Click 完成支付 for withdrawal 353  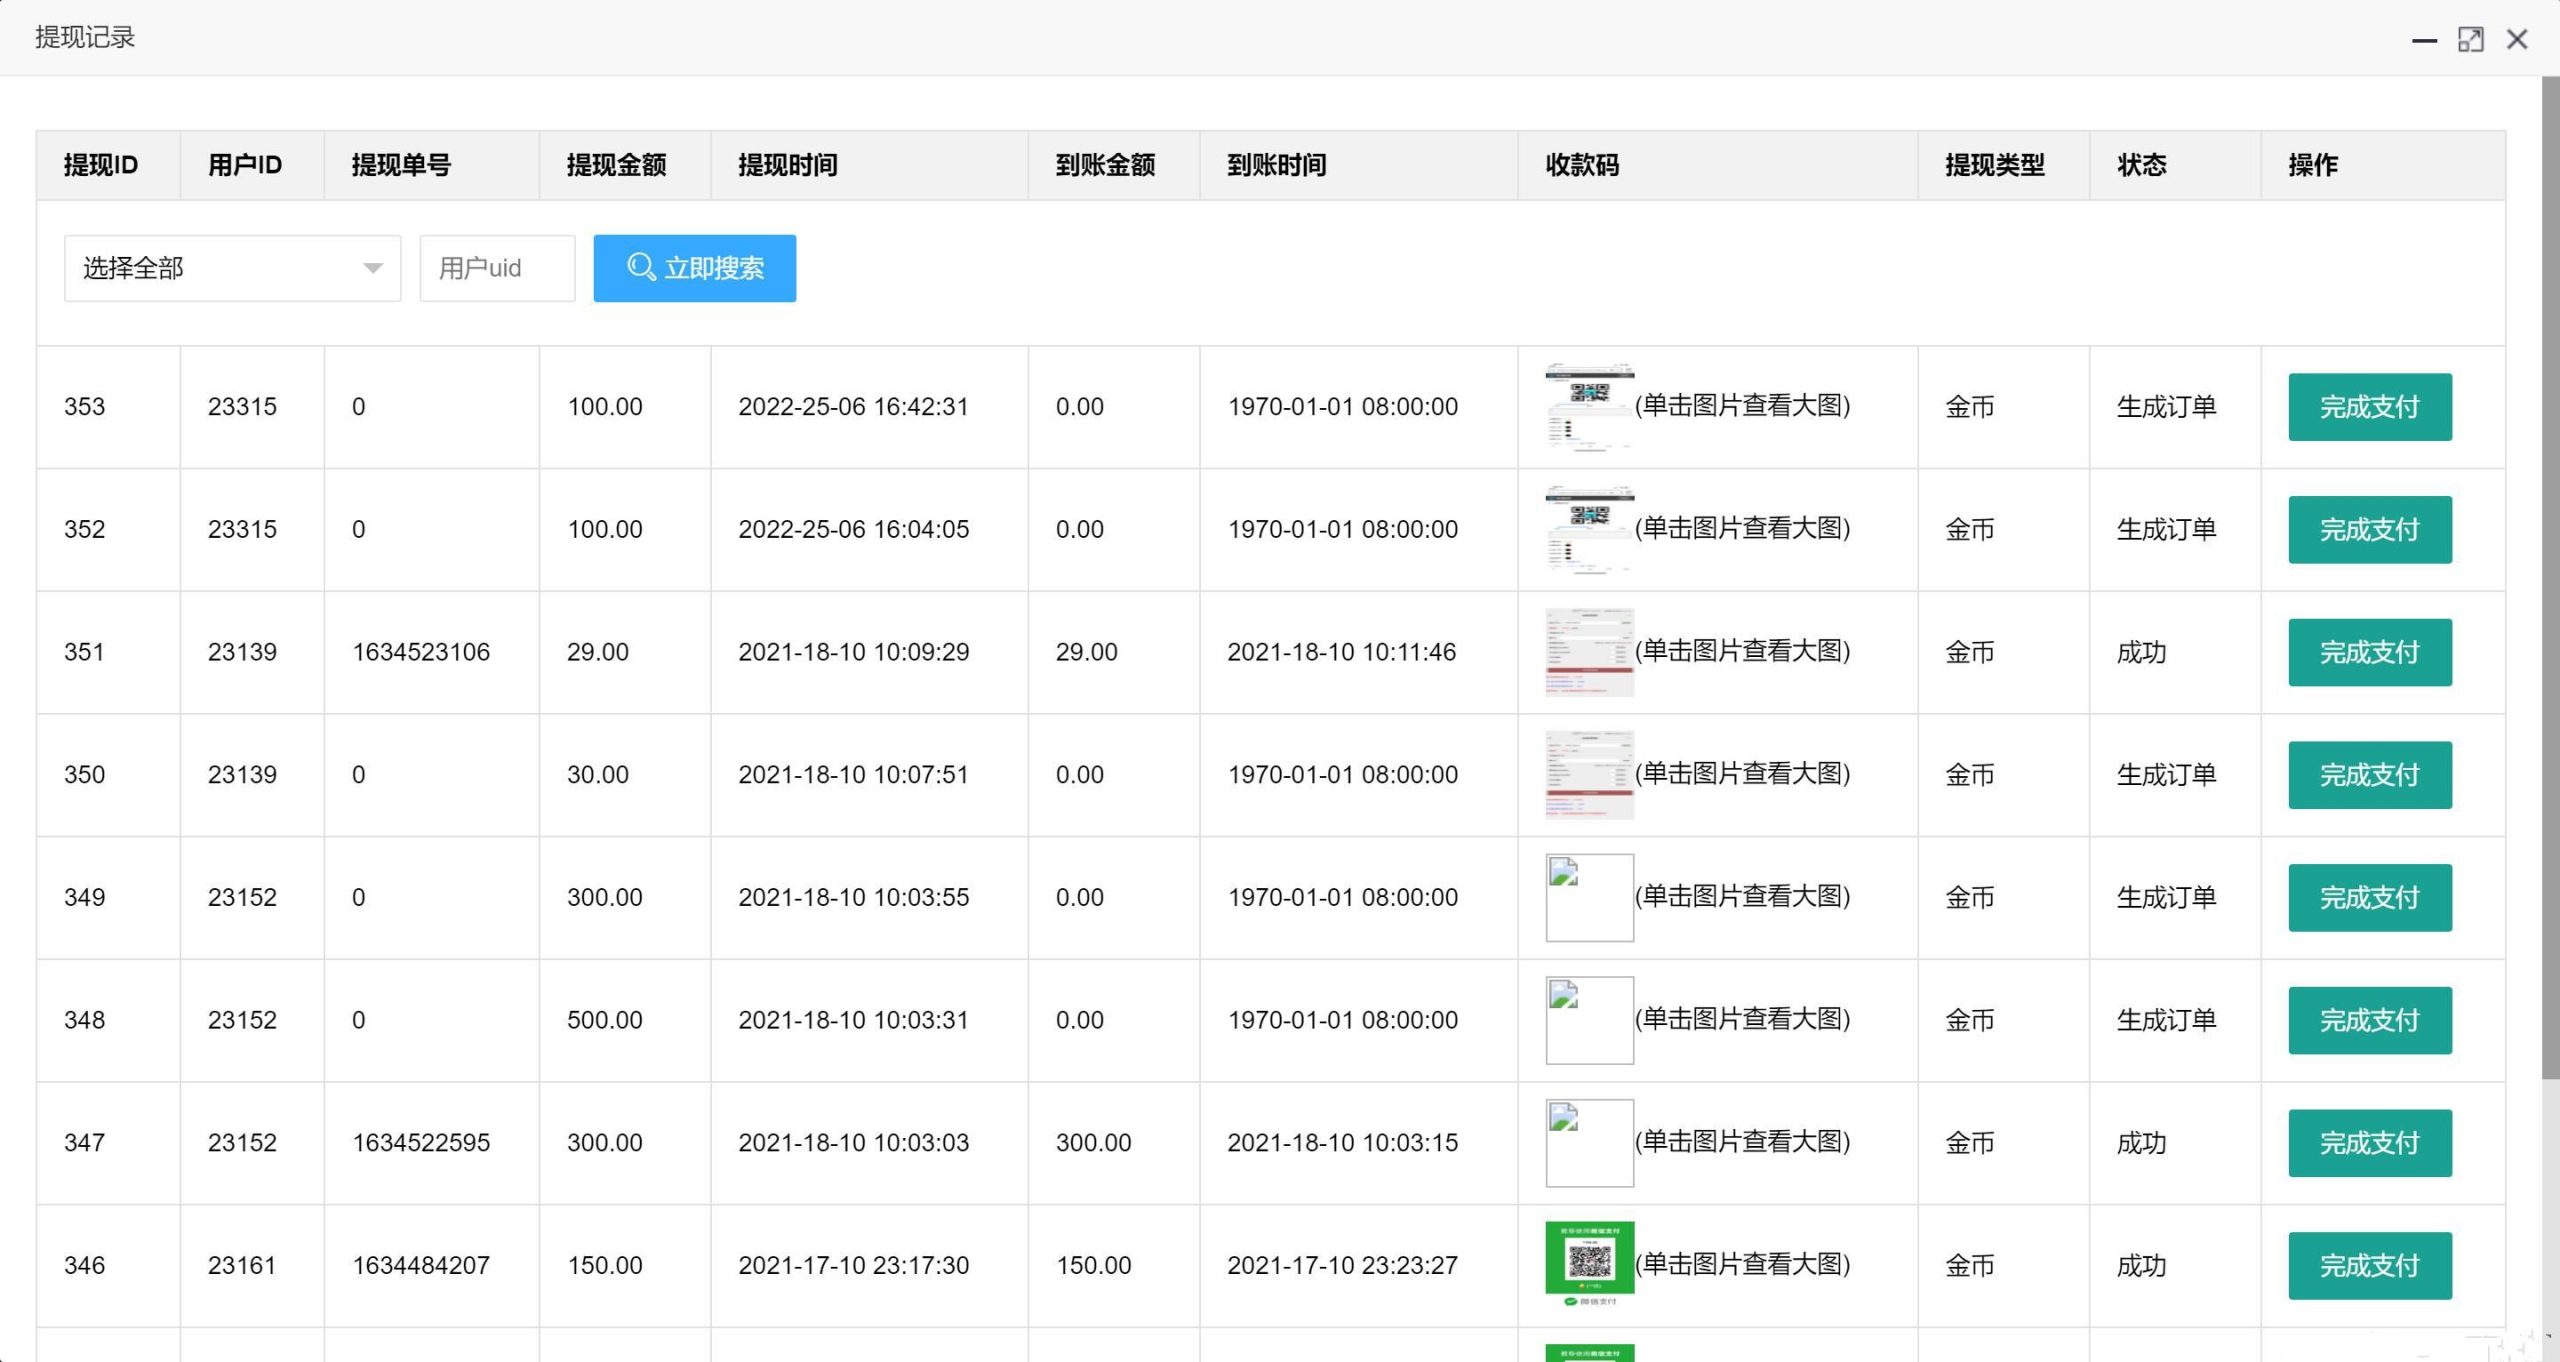pos(2370,406)
